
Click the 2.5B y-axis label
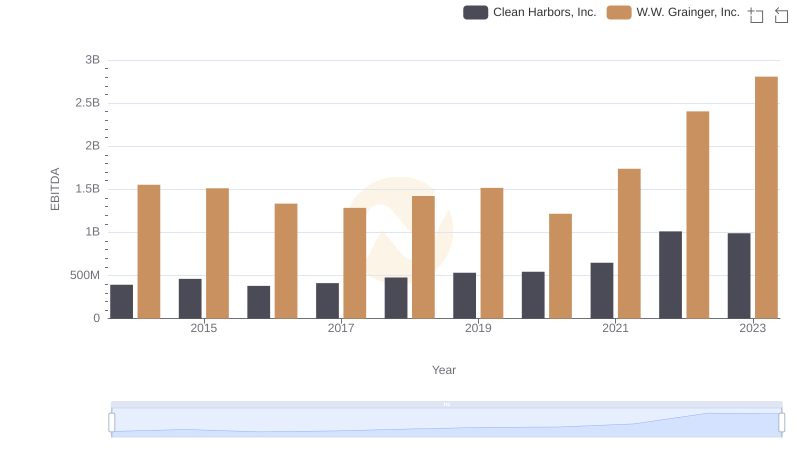pyautogui.click(x=88, y=103)
